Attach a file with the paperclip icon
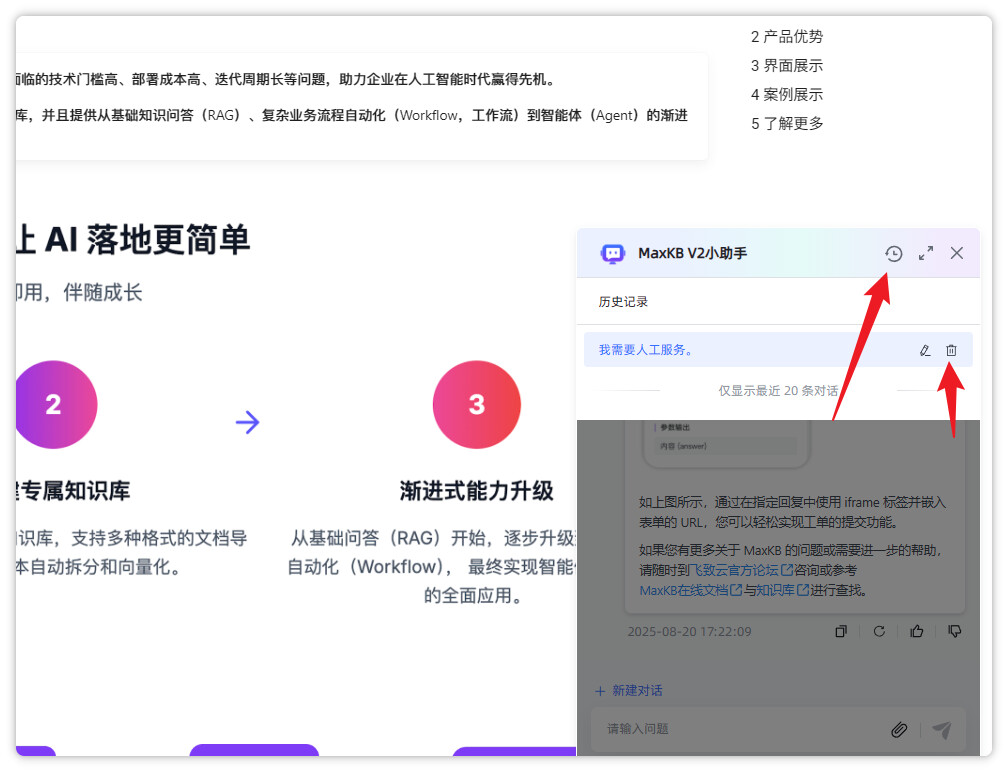1008x772 pixels. 899,730
